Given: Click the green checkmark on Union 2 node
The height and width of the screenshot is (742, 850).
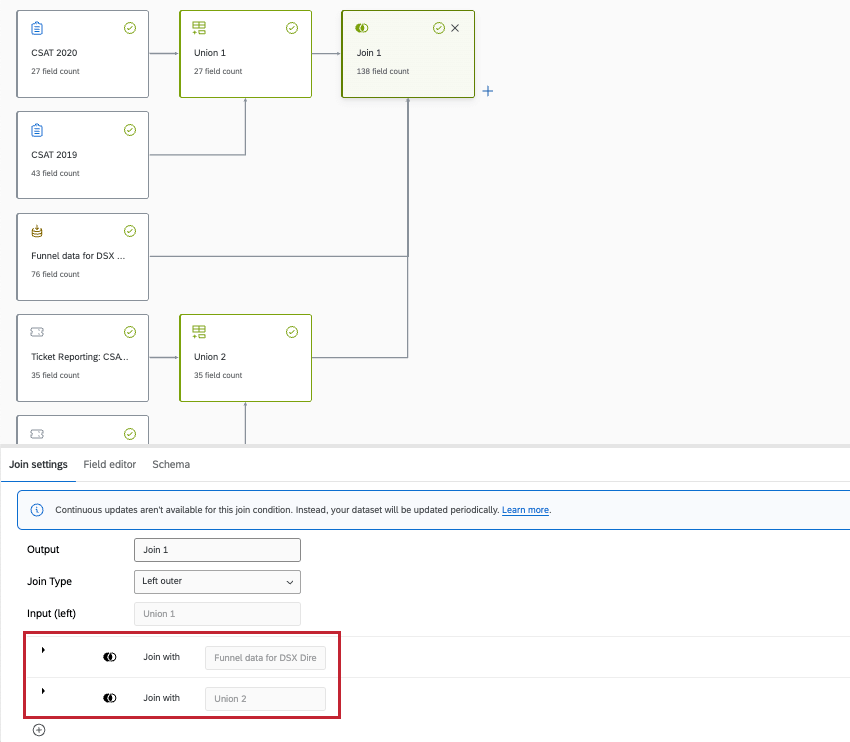Looking at the screenshot, I should [291, 331].
